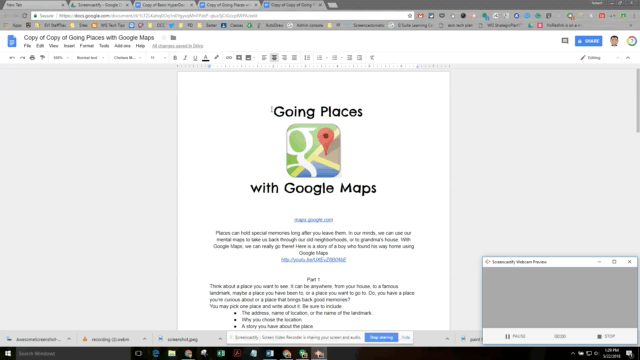Justify the text
The width and height of the screenshot is (640, 360).
point(294,58)
